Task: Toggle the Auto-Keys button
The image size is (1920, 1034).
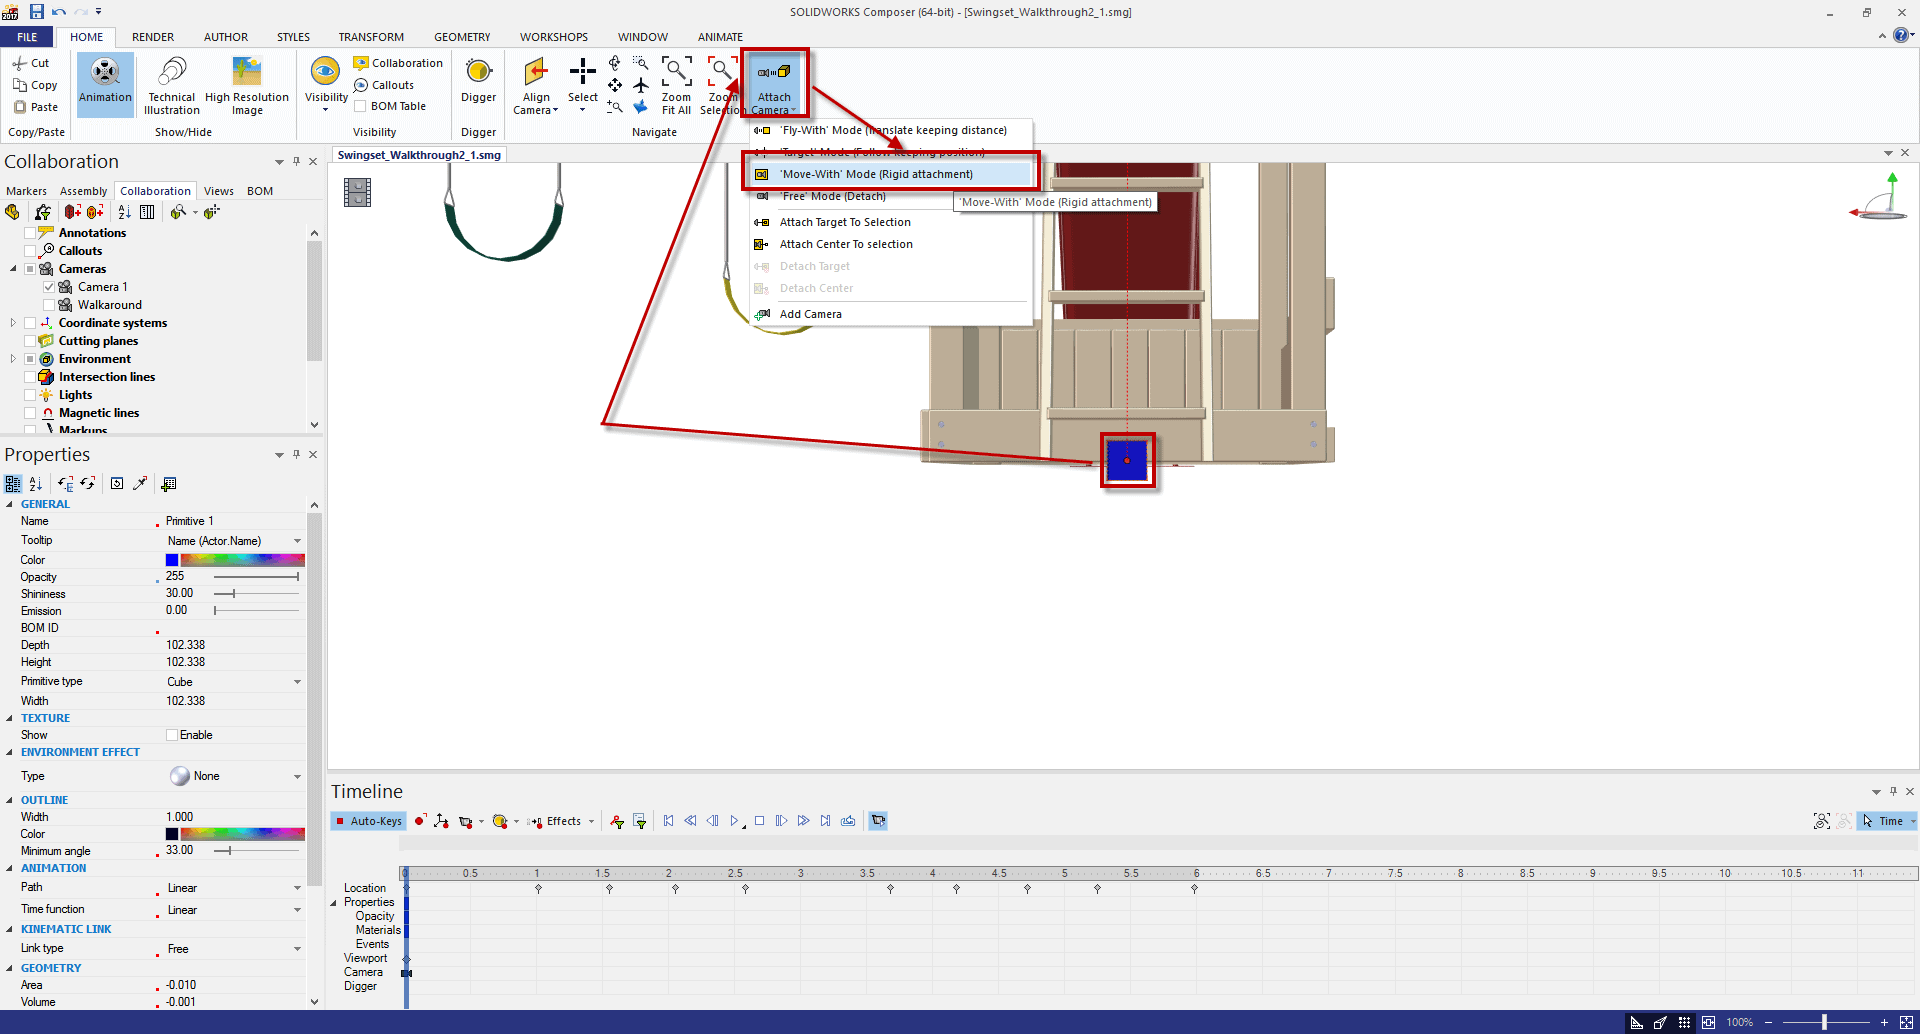Action: click(368, 821)
